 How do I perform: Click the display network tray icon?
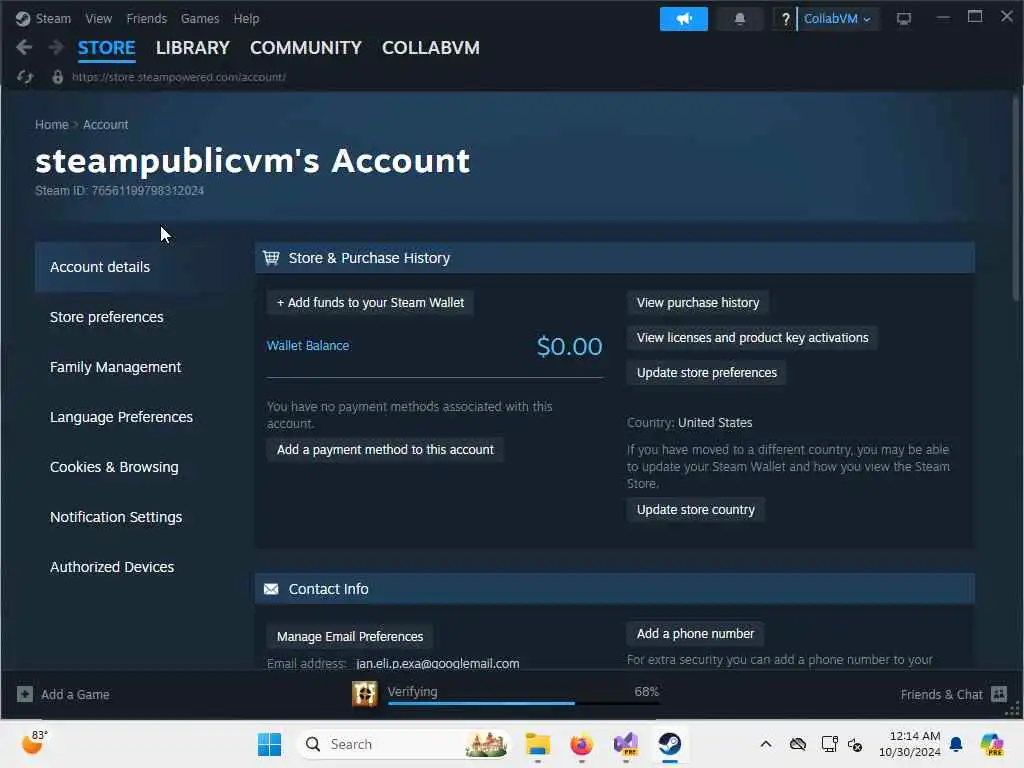coord(829,744)
